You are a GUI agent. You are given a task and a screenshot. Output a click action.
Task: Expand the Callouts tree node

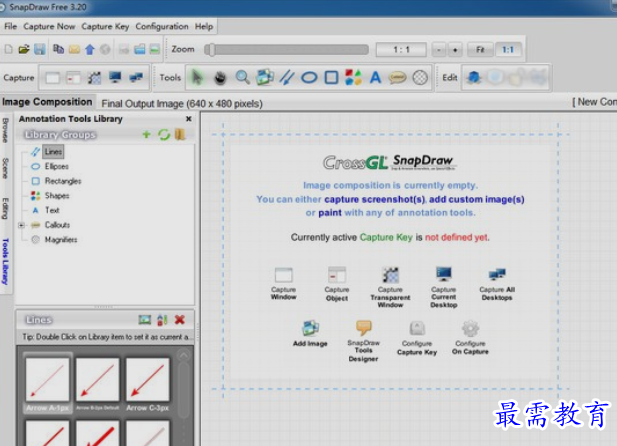(21, 225)
